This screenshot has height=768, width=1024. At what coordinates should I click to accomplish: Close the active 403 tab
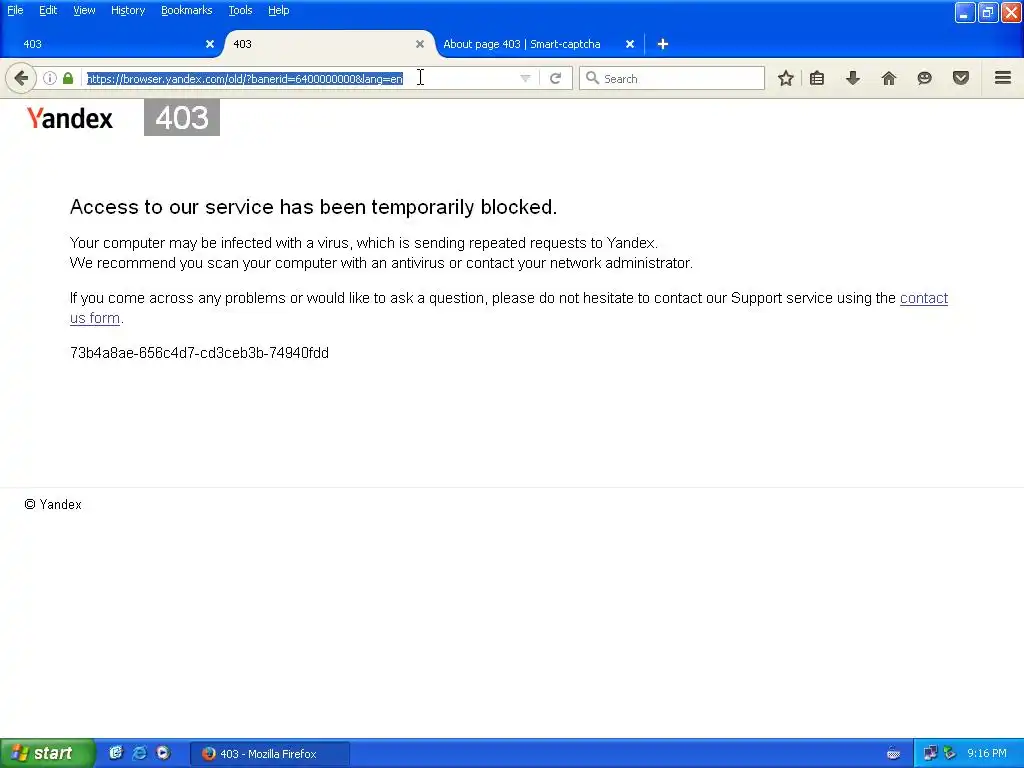[420, 44]
